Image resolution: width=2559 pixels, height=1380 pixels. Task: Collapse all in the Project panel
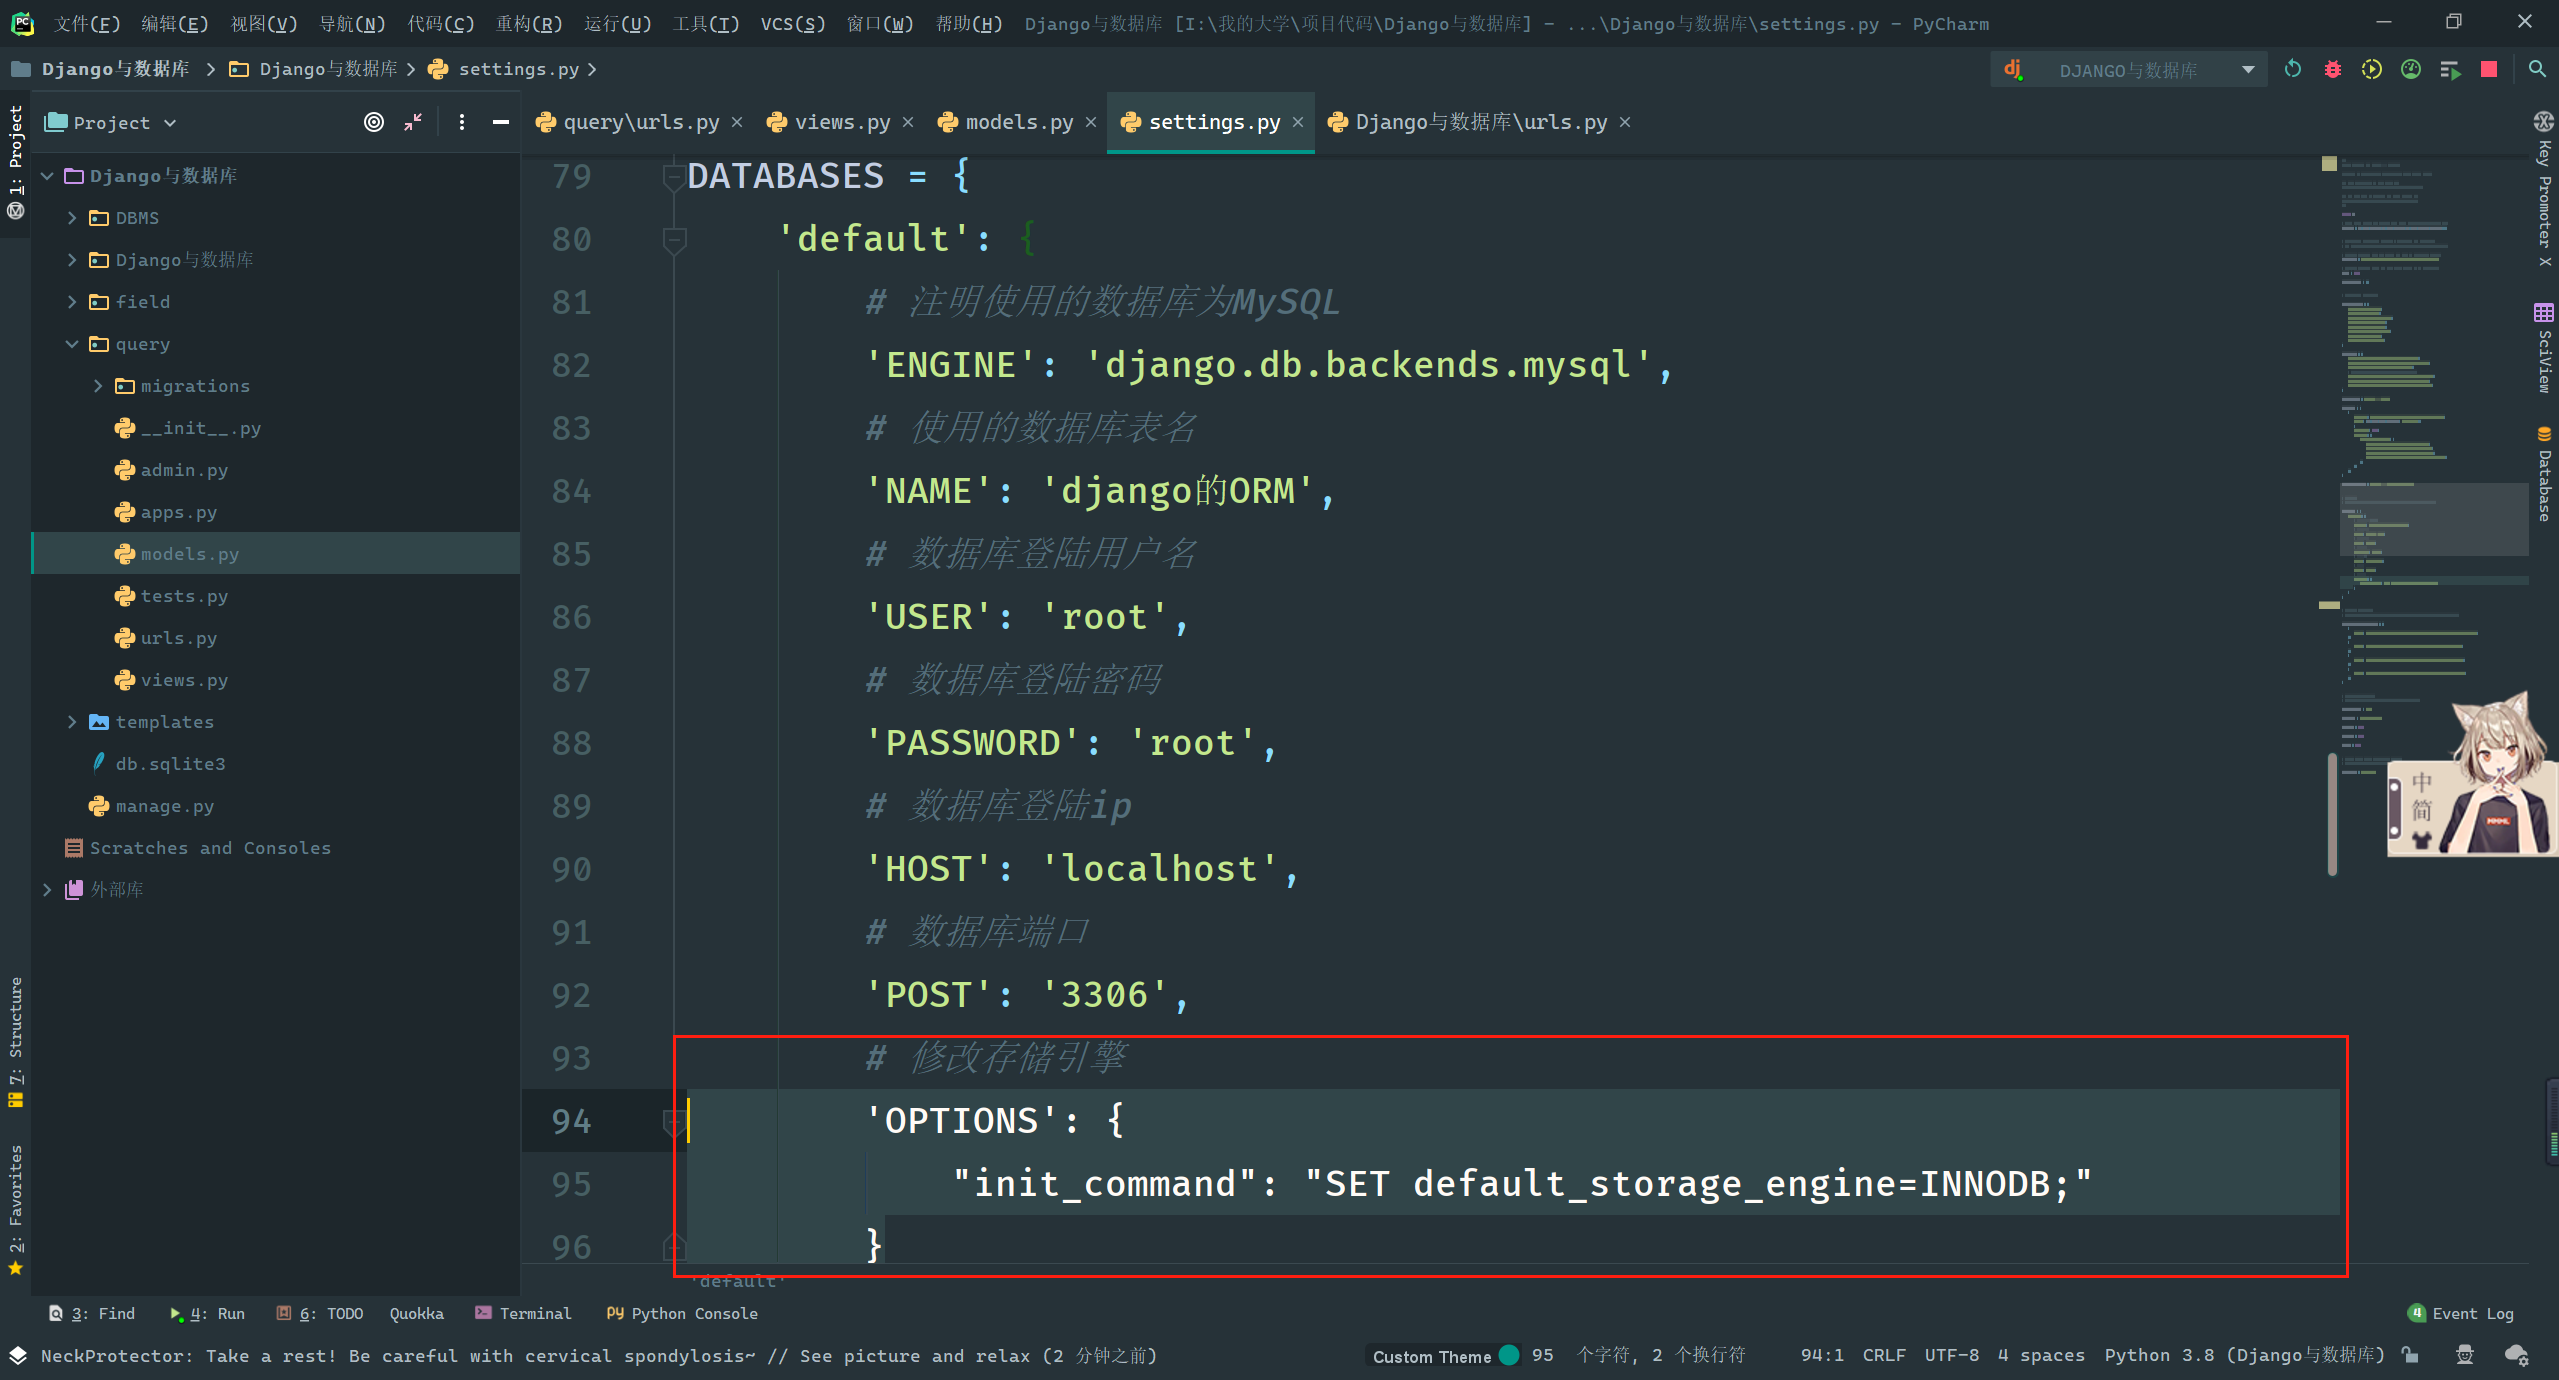[x=413, y=122]
